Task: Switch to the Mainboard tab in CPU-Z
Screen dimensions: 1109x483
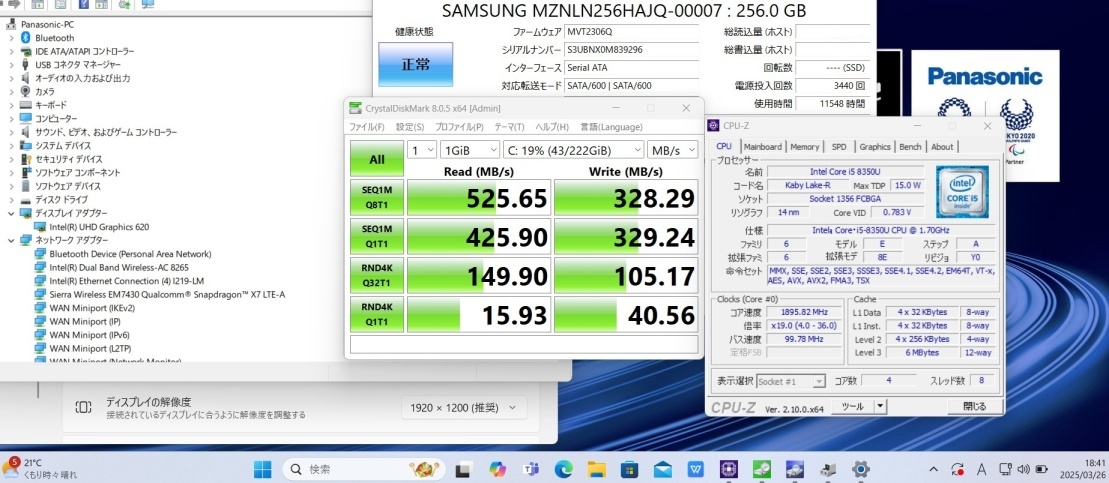Action: [762, 146]
